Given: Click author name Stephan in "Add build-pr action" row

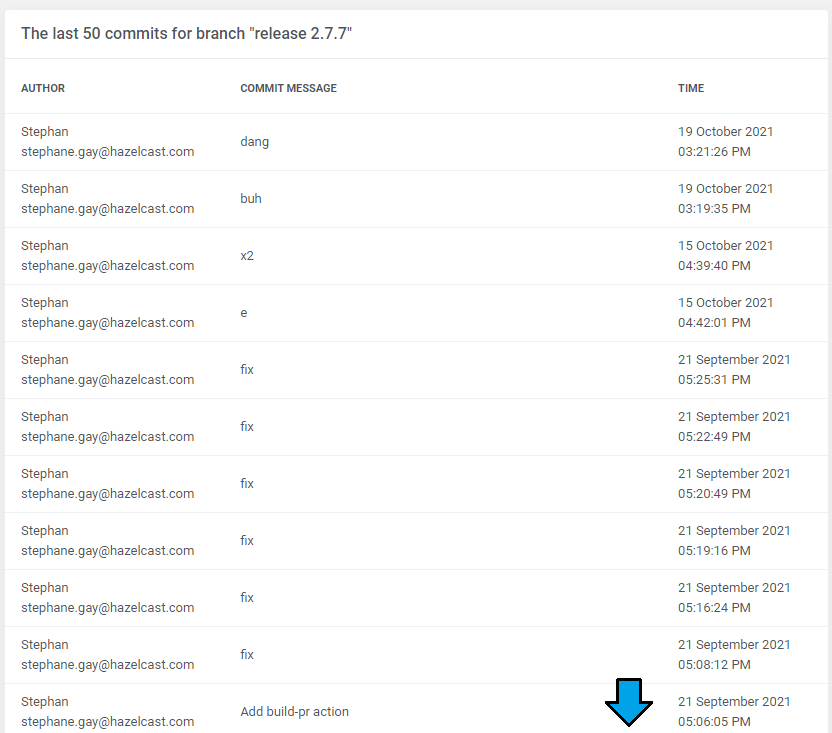Looking at the screenshot, I should pyautogui.click(x=45, y=702).
